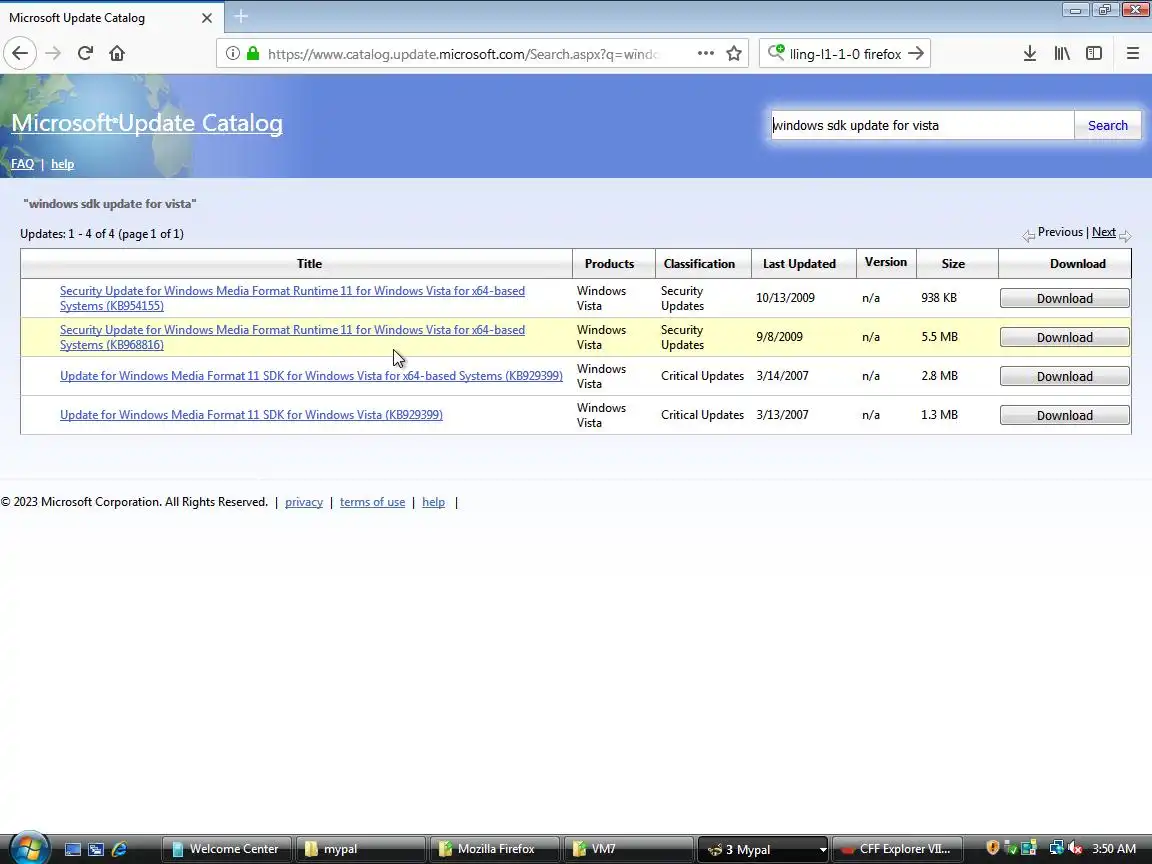
Task: Switch to Welcome Center taskbar button
Action: pyautogui.click(x=227, y=849)
